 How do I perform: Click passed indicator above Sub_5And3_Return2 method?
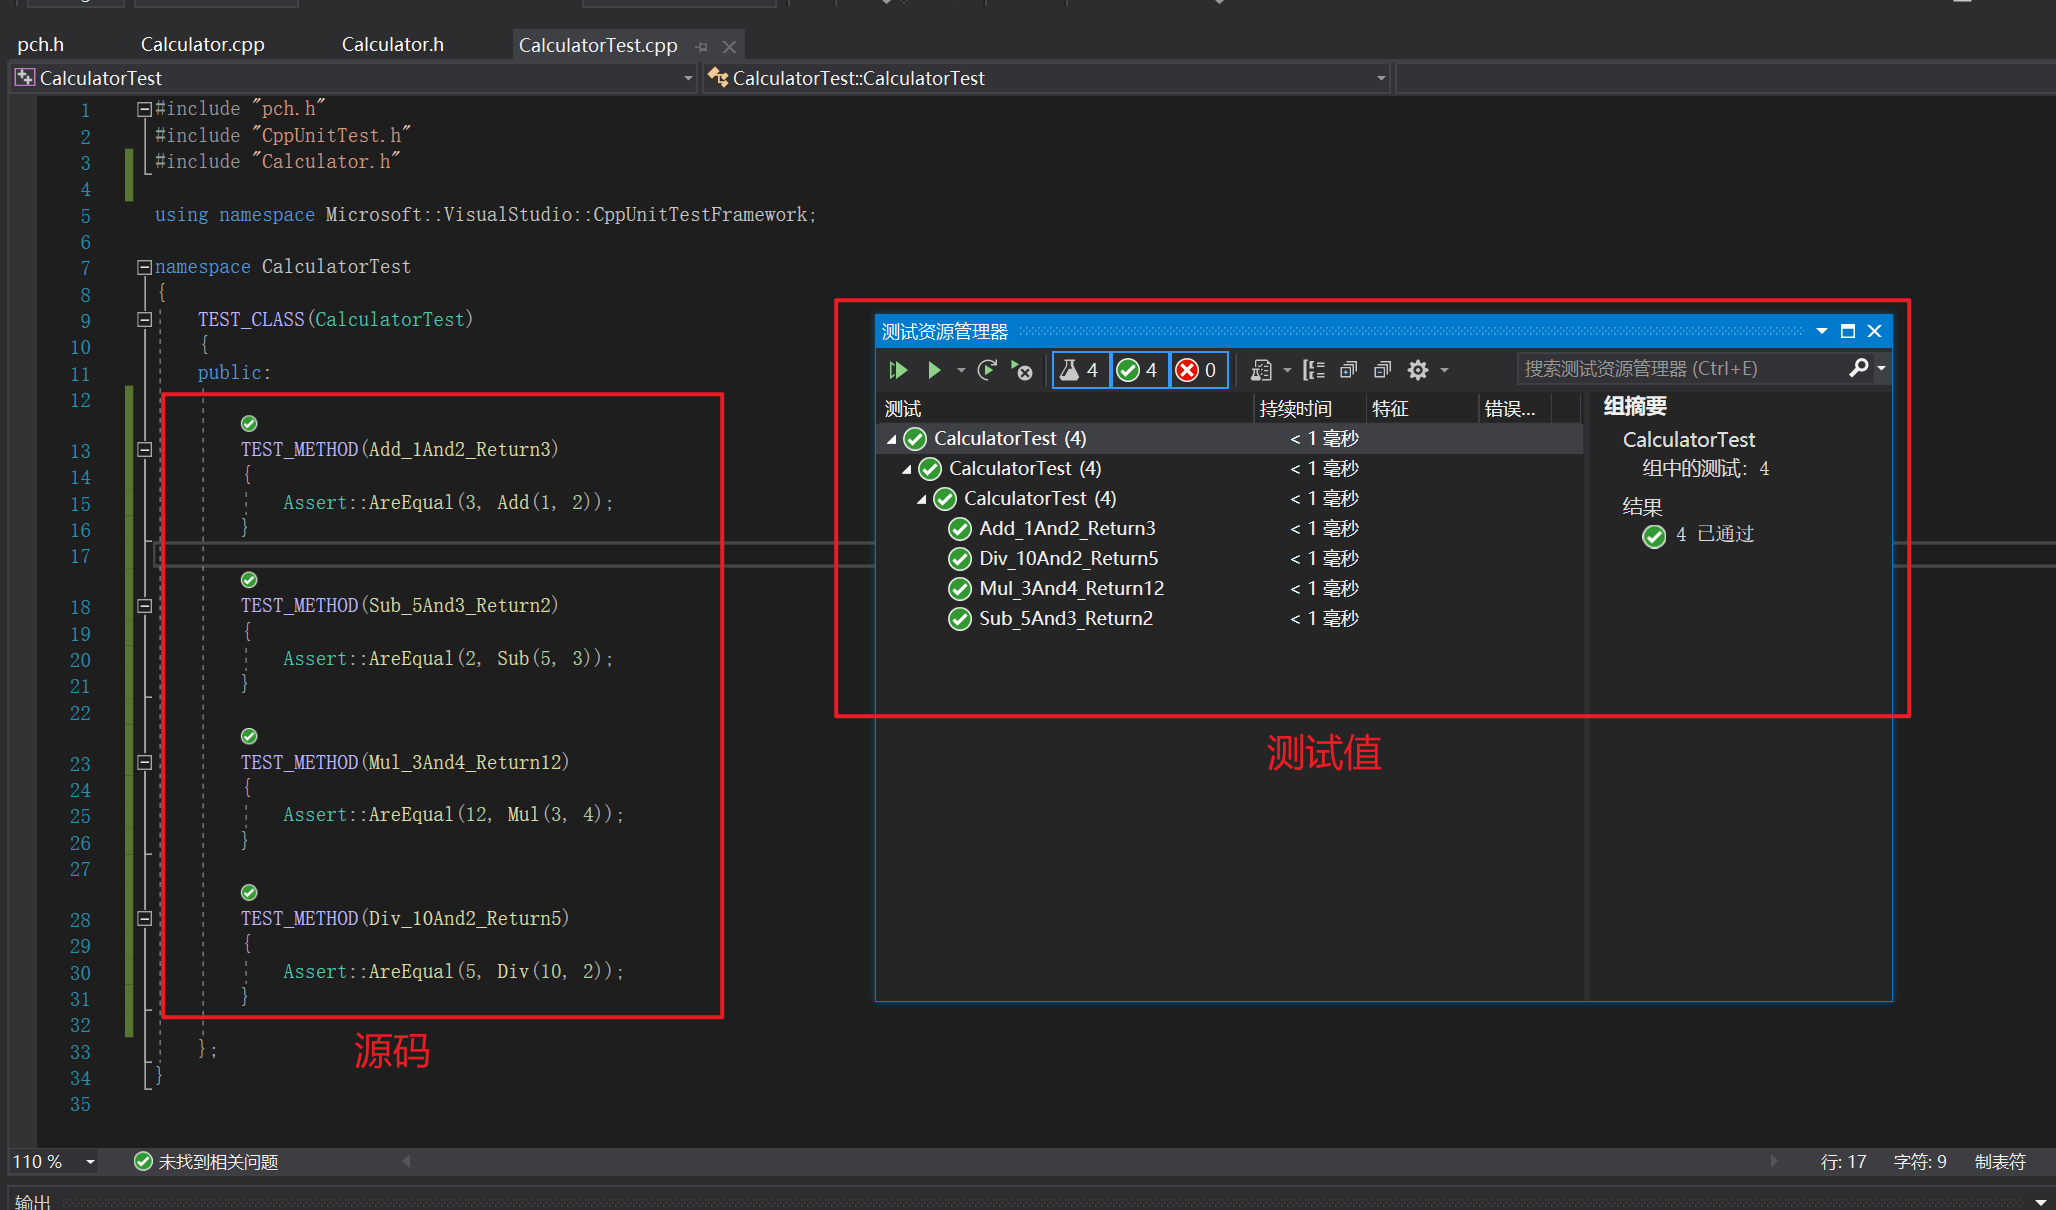[249, 580]
